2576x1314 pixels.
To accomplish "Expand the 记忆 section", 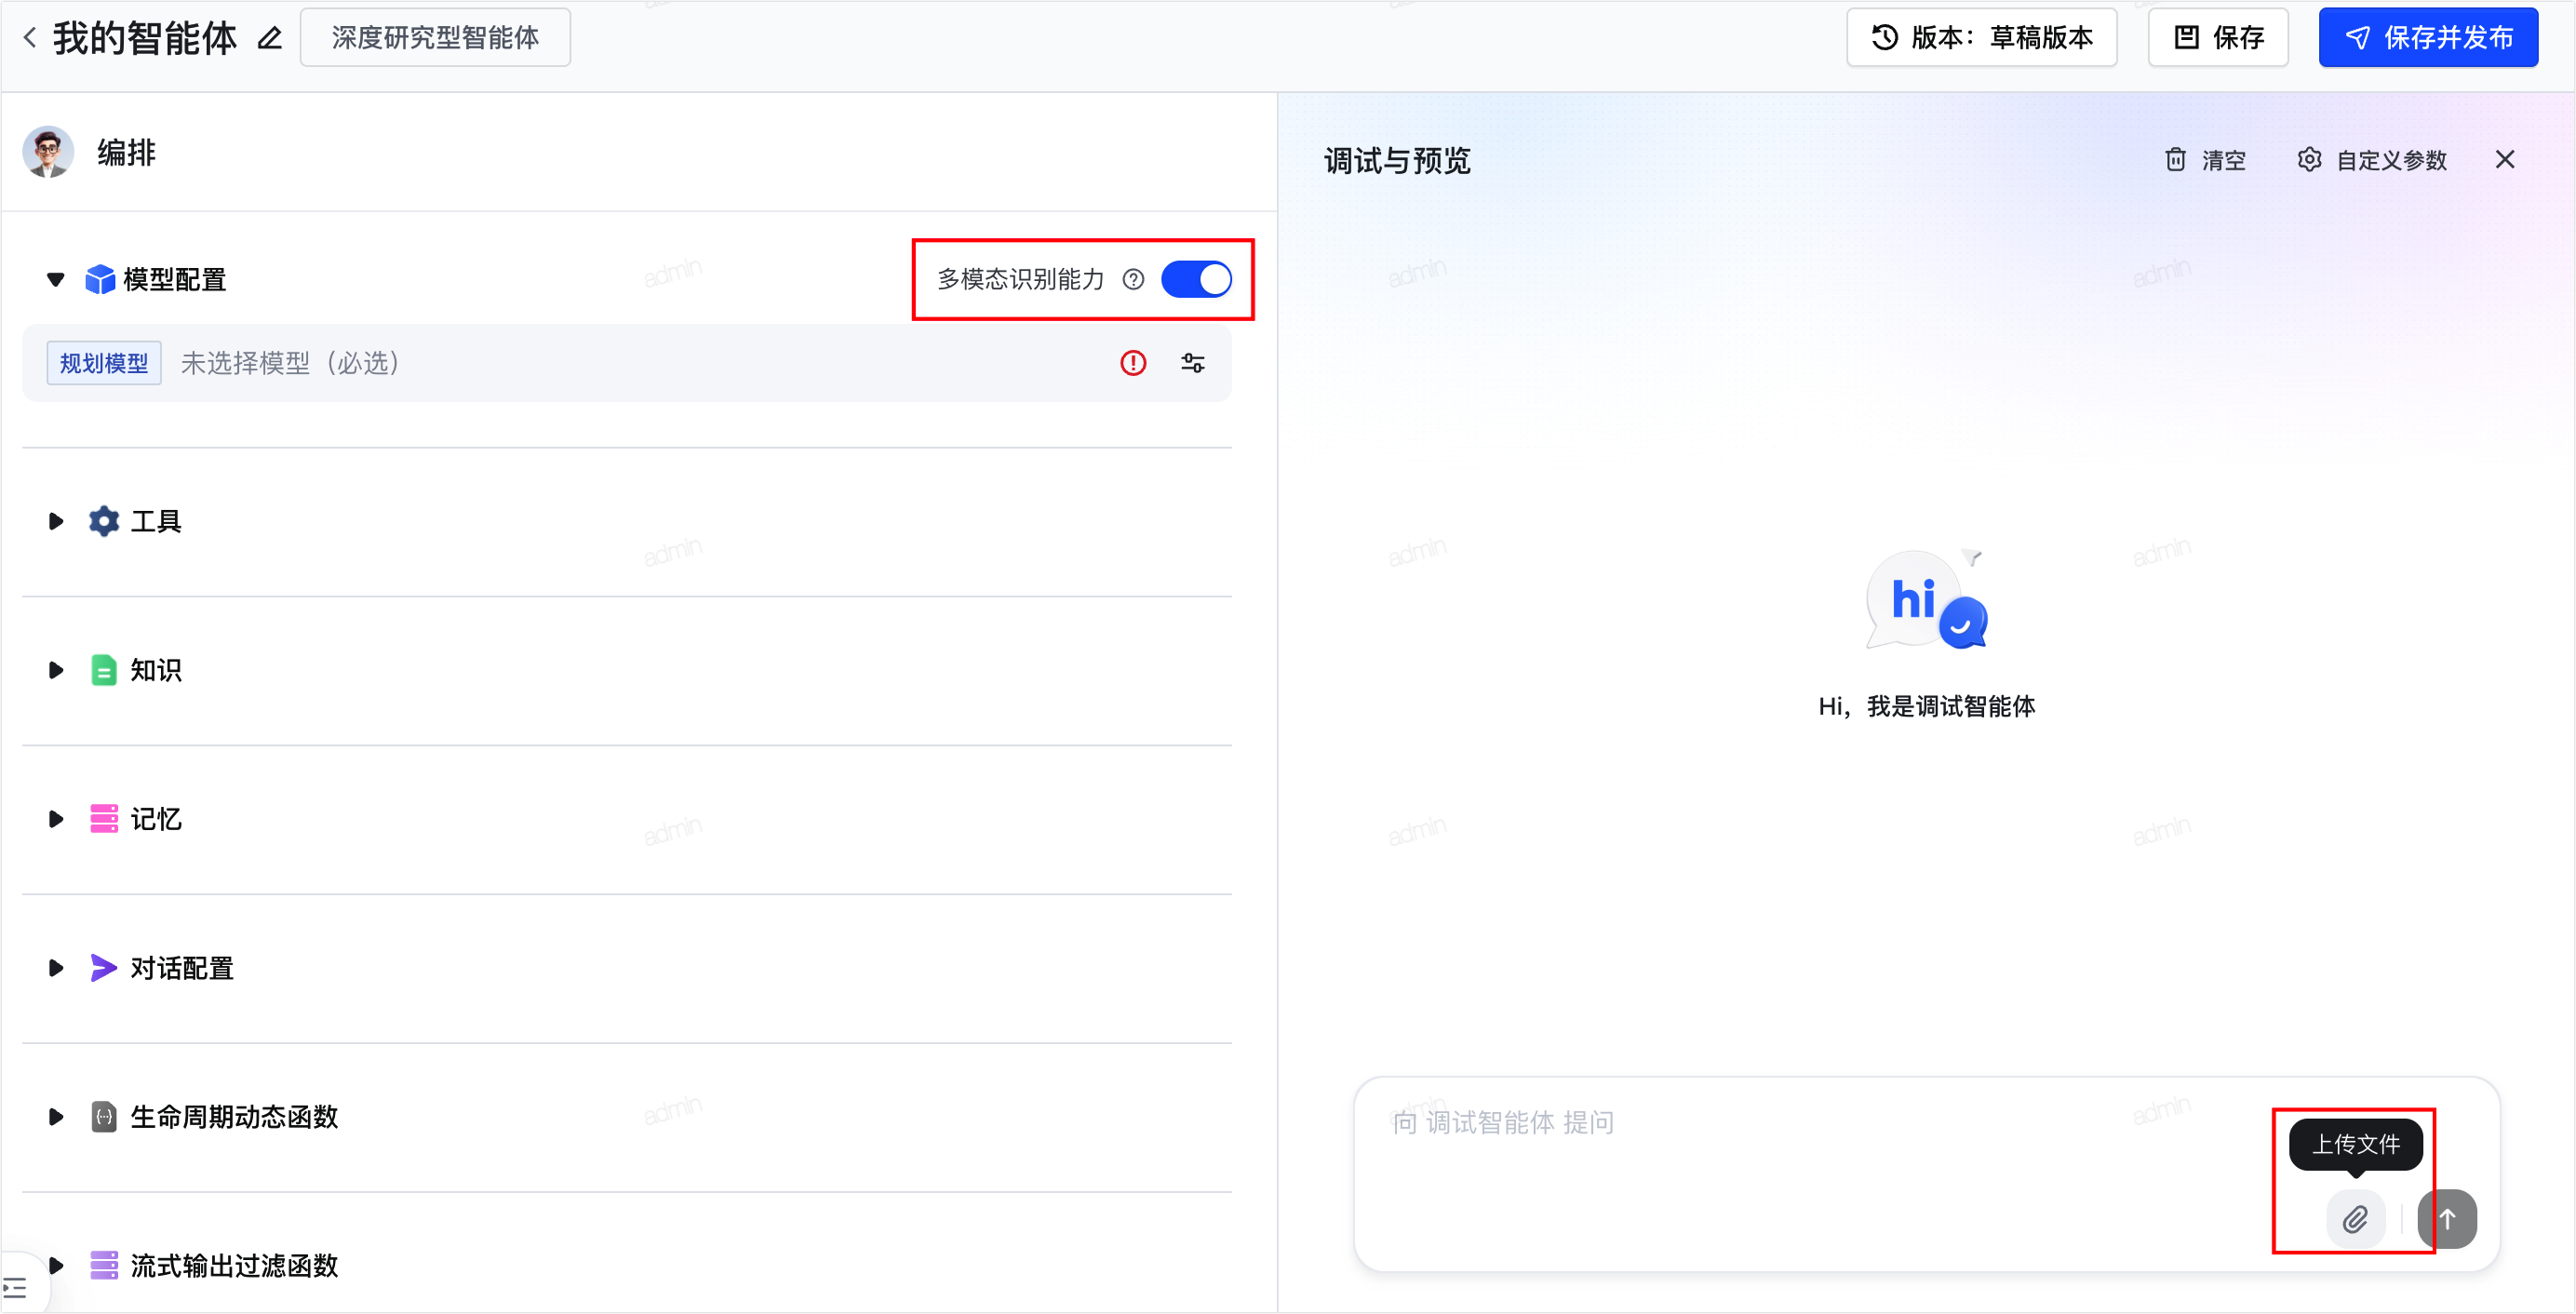I will pyautogui.click(x=56, y=820).
